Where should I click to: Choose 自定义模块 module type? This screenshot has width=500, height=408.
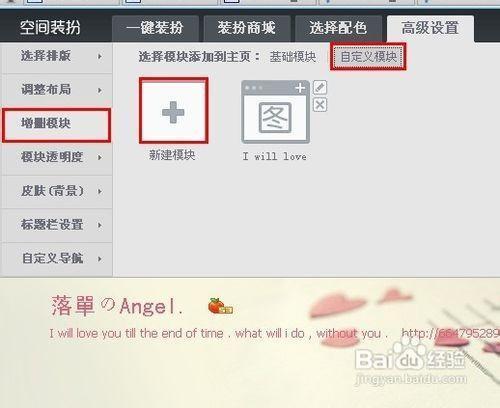(x=368, y=56)
